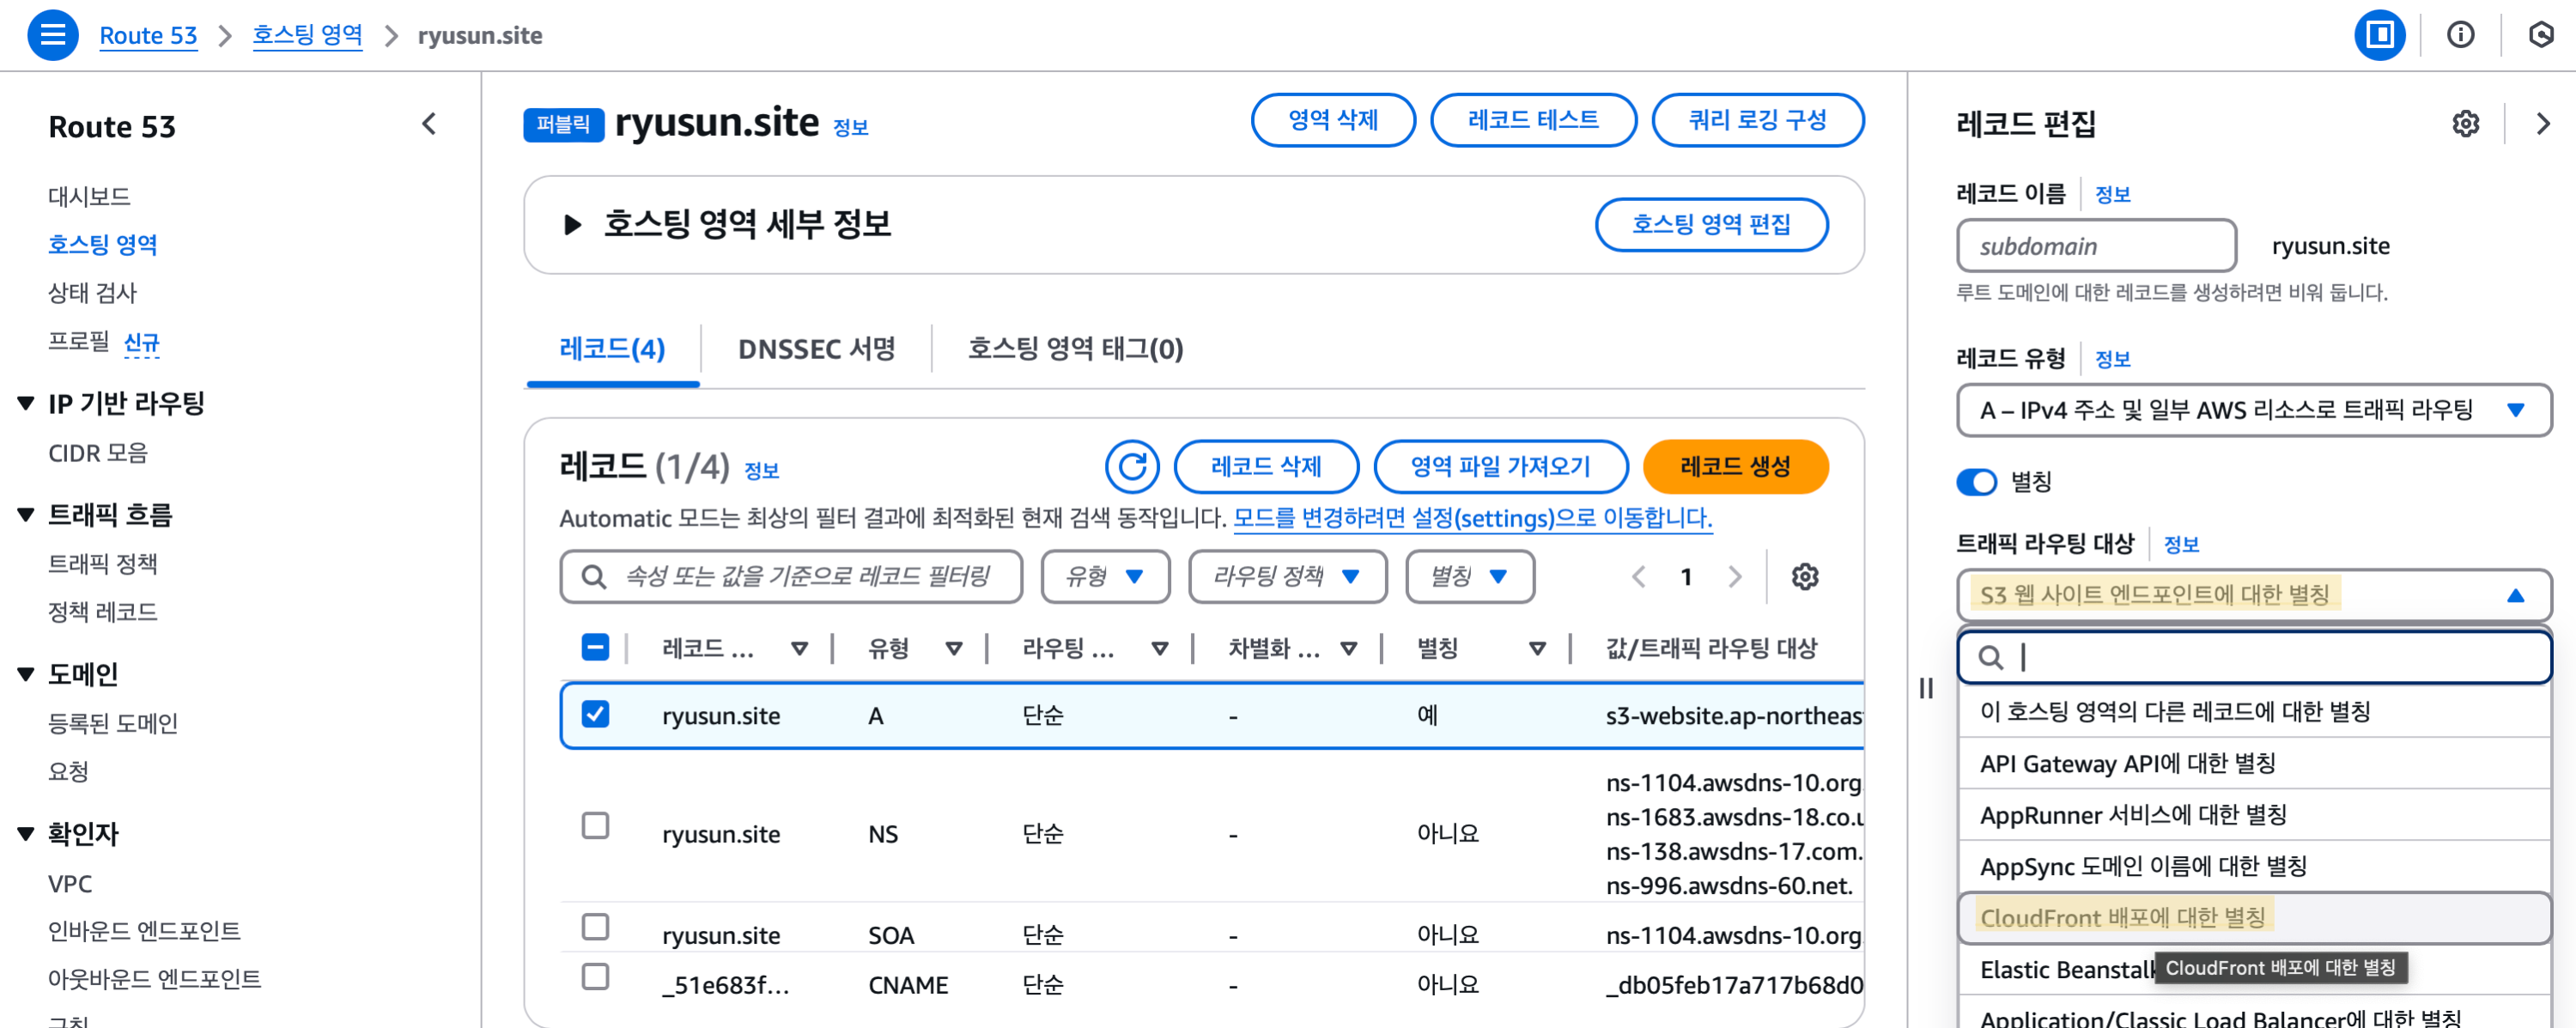This screenshot has width=2576, height=1028.
Task: Choose CloudFront 배포에 대한 별칭 option
Action: [x=2254, y=917]
